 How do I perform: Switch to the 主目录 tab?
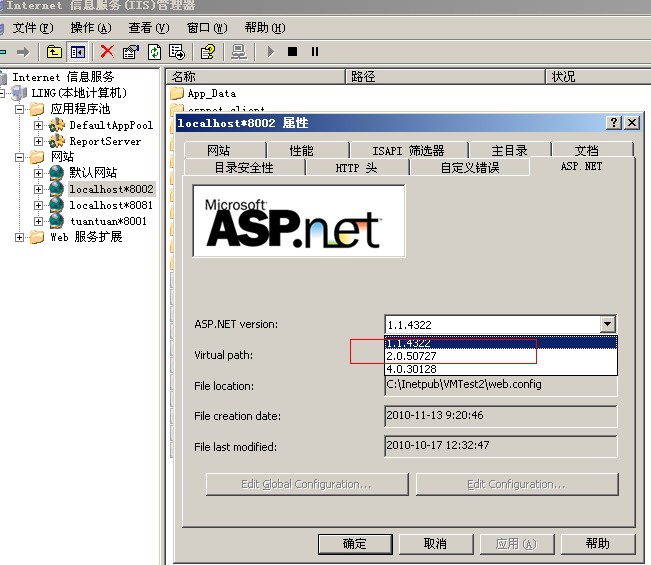pyautogui.click(x=509, y=150)
